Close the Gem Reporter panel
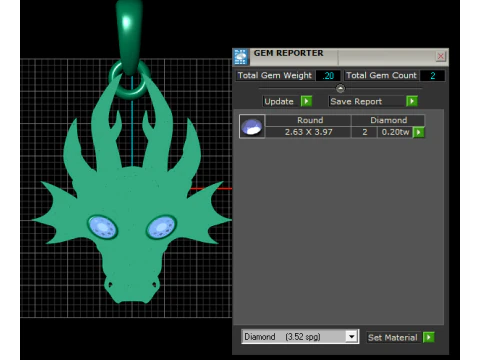 pos(440,56)
